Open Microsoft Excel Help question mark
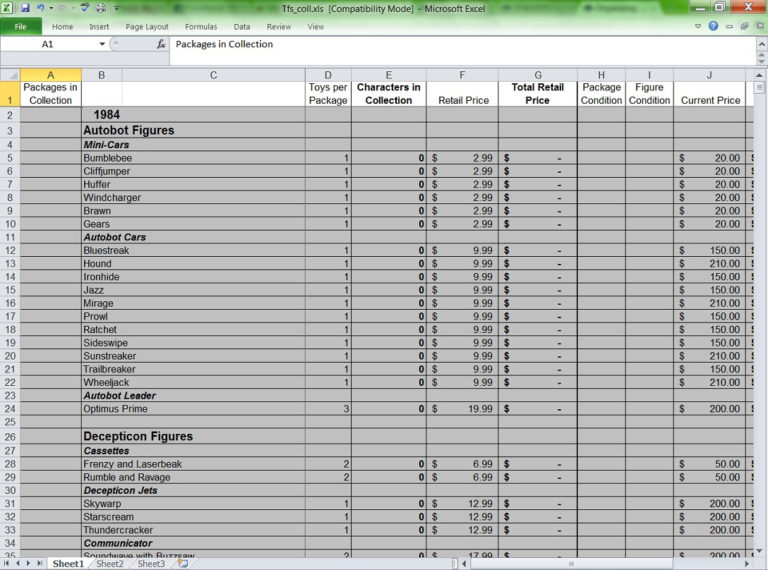768x570 pixels. (713, 26)
